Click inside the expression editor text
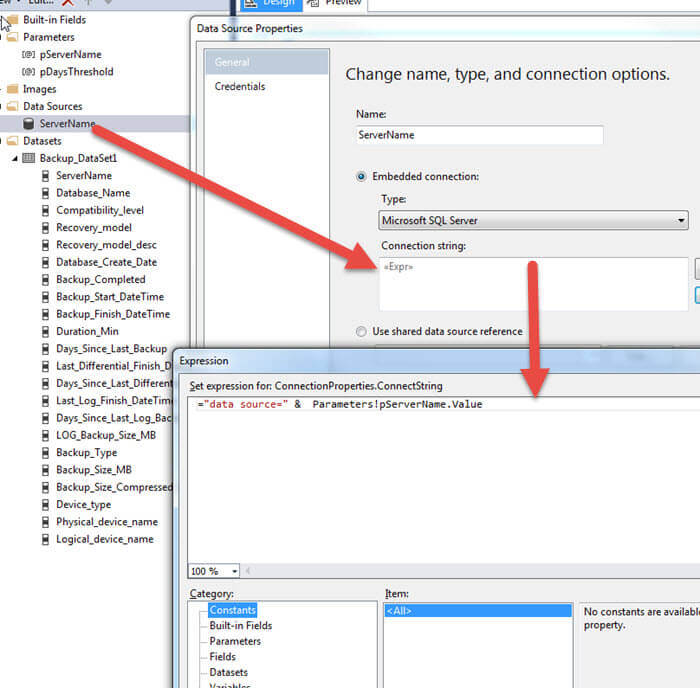The image size is (700, 688). [x=340, y=404]
